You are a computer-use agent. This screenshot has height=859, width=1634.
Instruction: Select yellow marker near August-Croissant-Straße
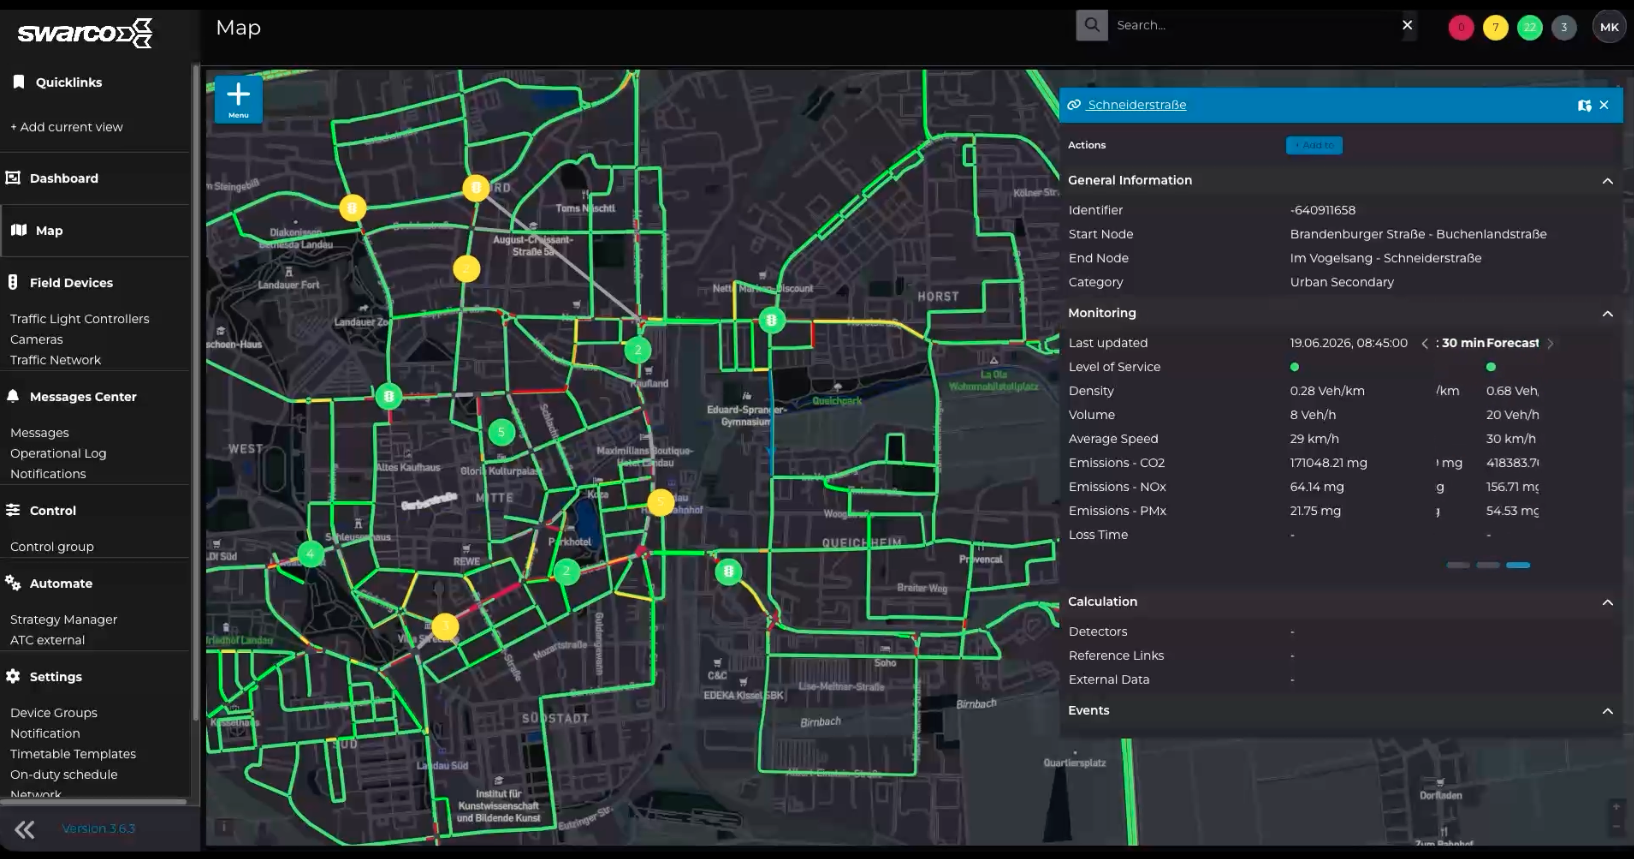point(466,269)
